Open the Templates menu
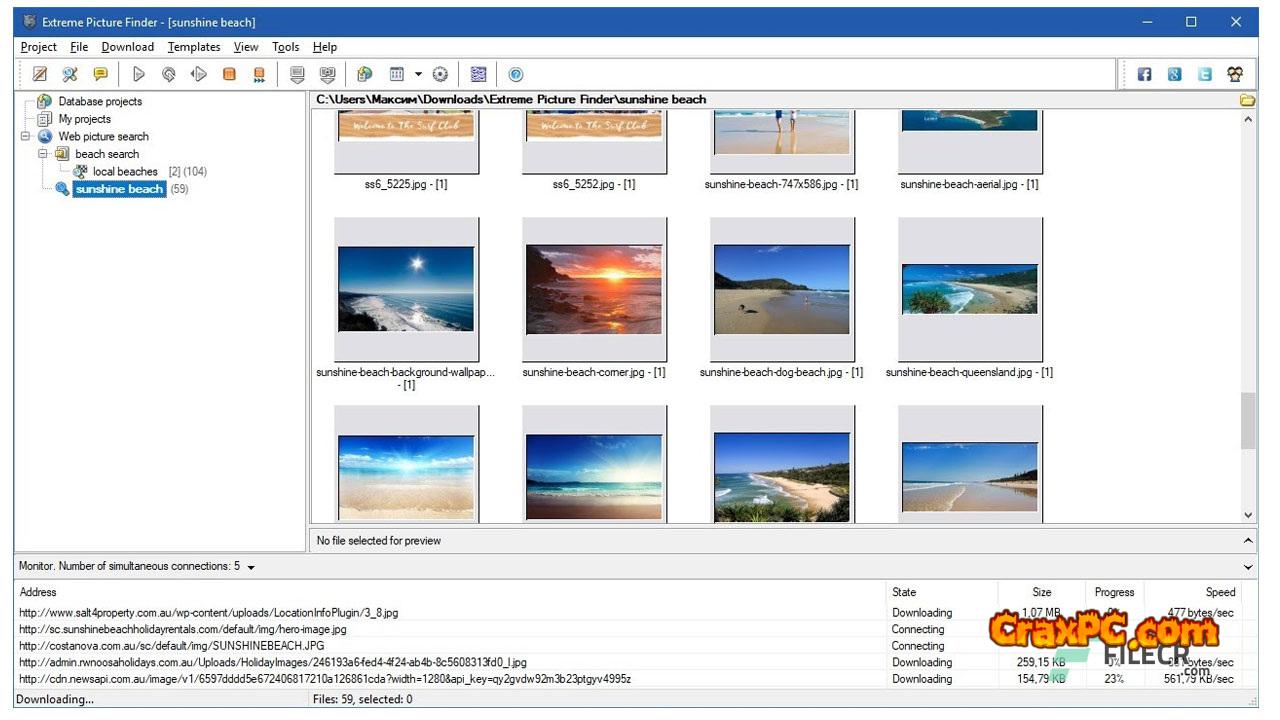Image resolution: width=1280 pixels, height=720 pixels. coord(194,47)
